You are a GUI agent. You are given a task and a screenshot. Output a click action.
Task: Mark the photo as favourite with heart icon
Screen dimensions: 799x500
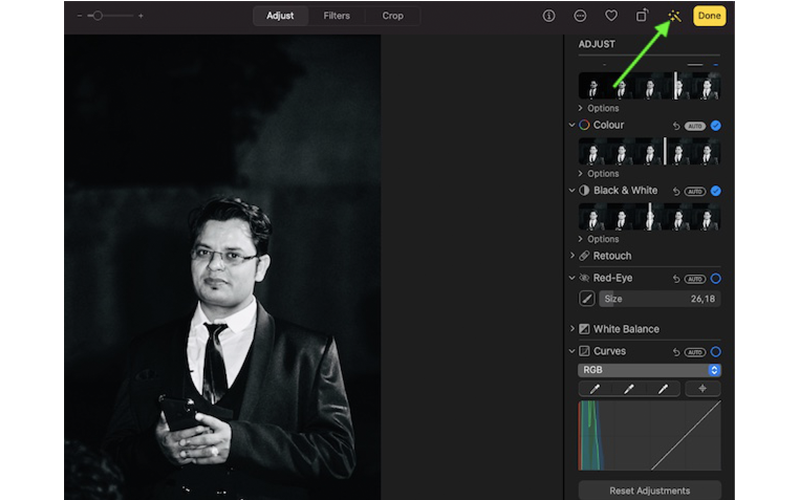tap(611, 16)
